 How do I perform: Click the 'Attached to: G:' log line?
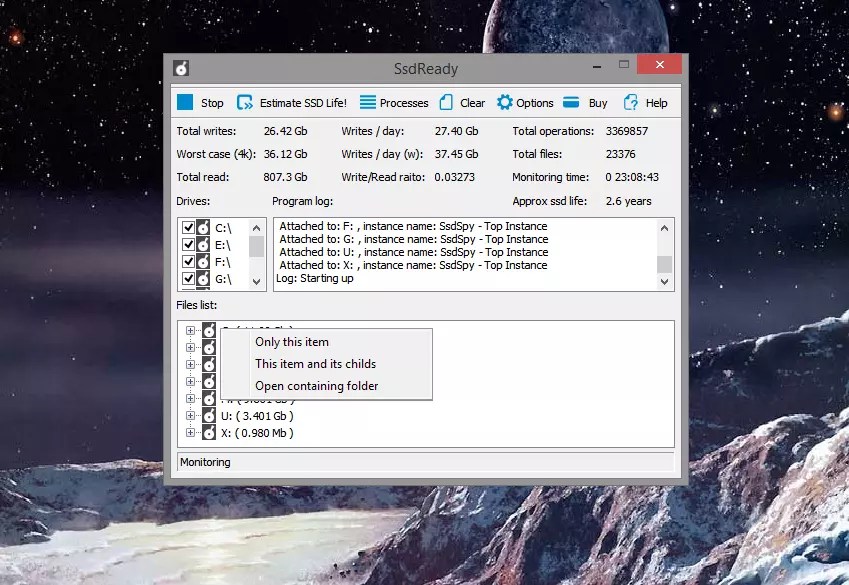coord(414,239)
